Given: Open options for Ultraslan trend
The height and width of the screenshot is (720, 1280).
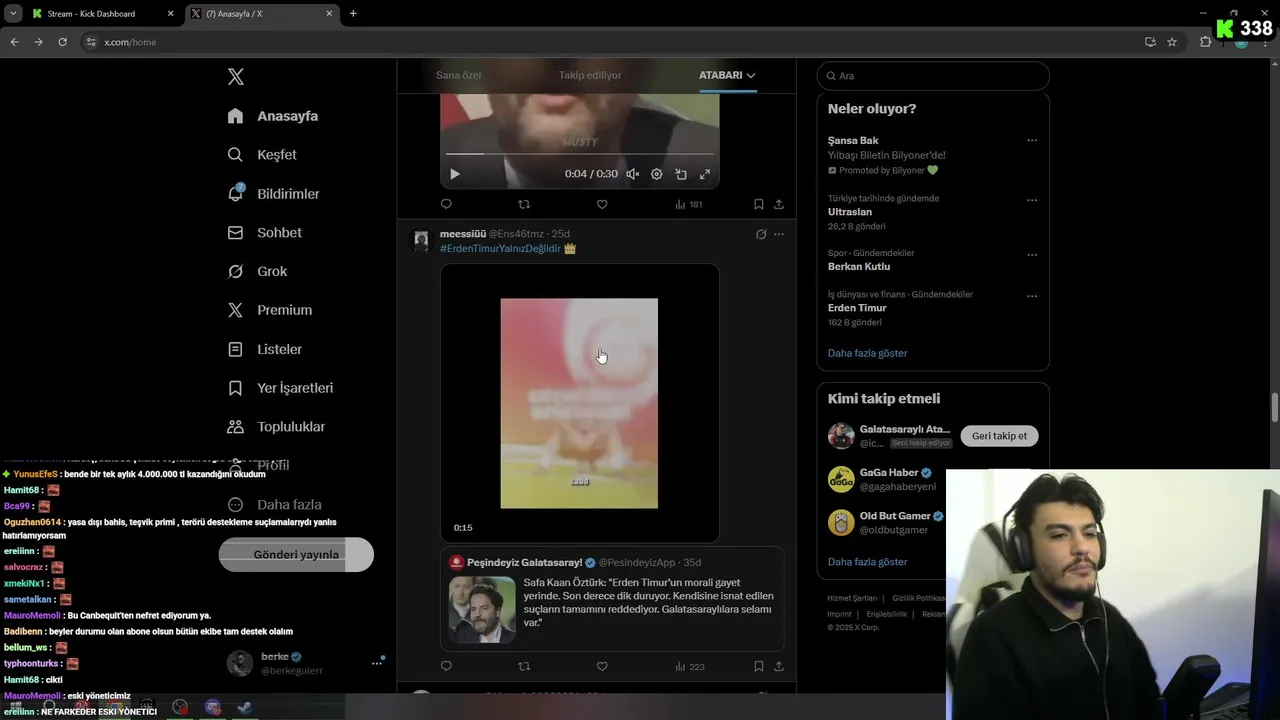Looking at the screenshot, I should pos(1032,200).
